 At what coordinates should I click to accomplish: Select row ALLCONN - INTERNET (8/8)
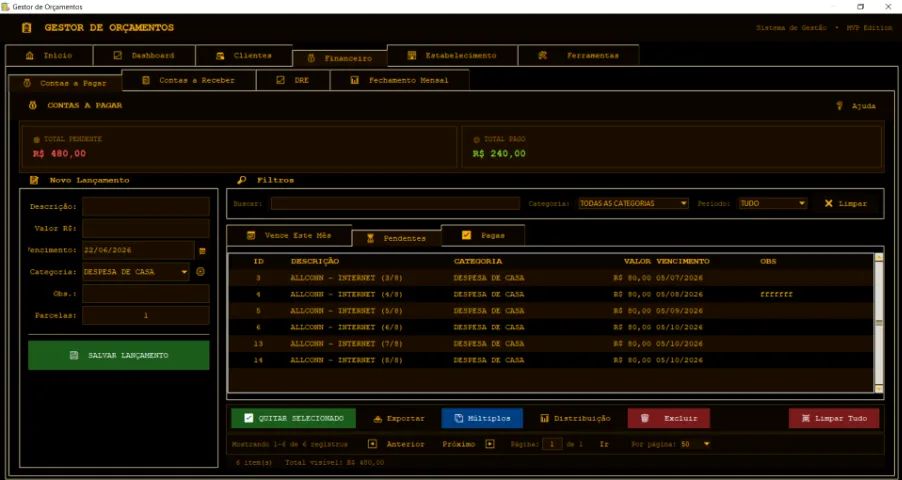pos(551,360)
